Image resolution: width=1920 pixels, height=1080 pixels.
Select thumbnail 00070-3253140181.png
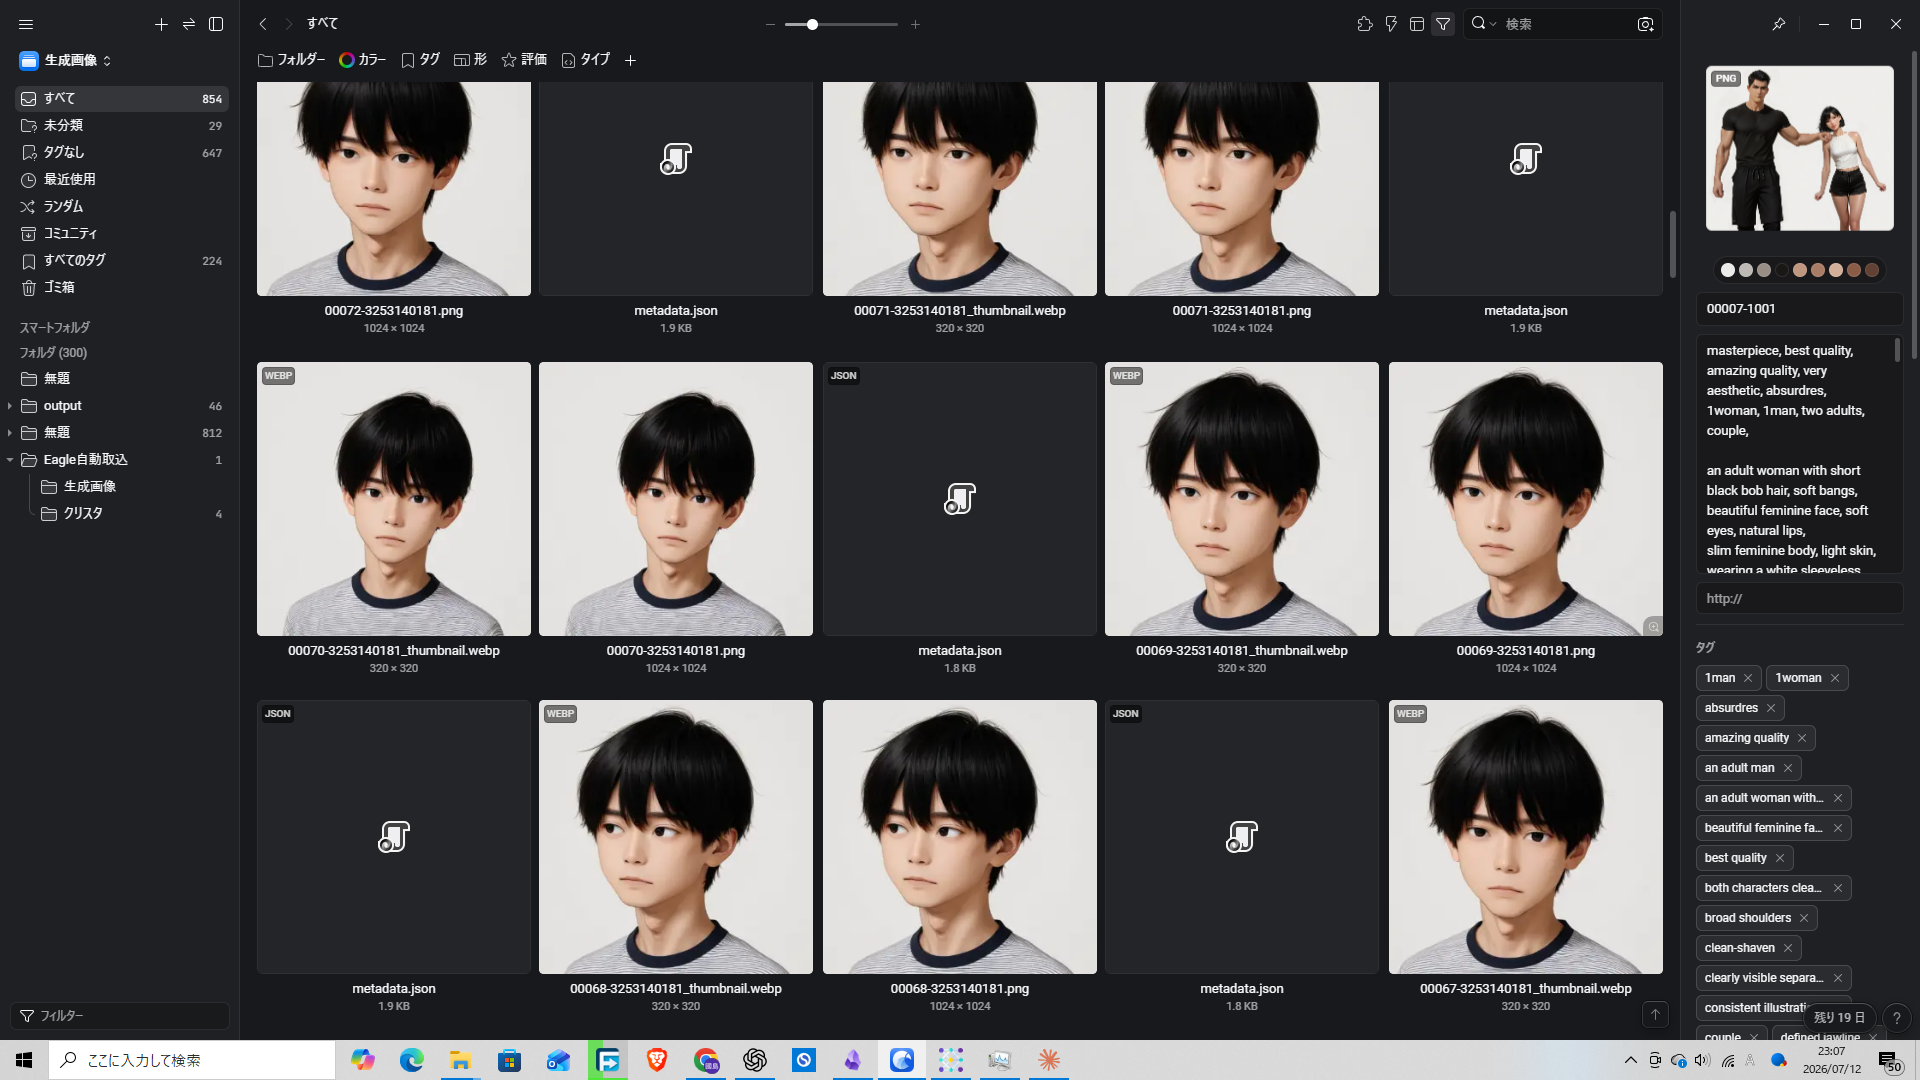click(676, 499)
